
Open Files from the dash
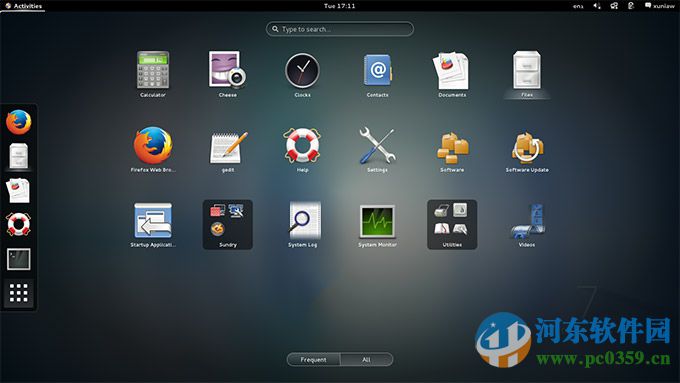click(19, 156)
